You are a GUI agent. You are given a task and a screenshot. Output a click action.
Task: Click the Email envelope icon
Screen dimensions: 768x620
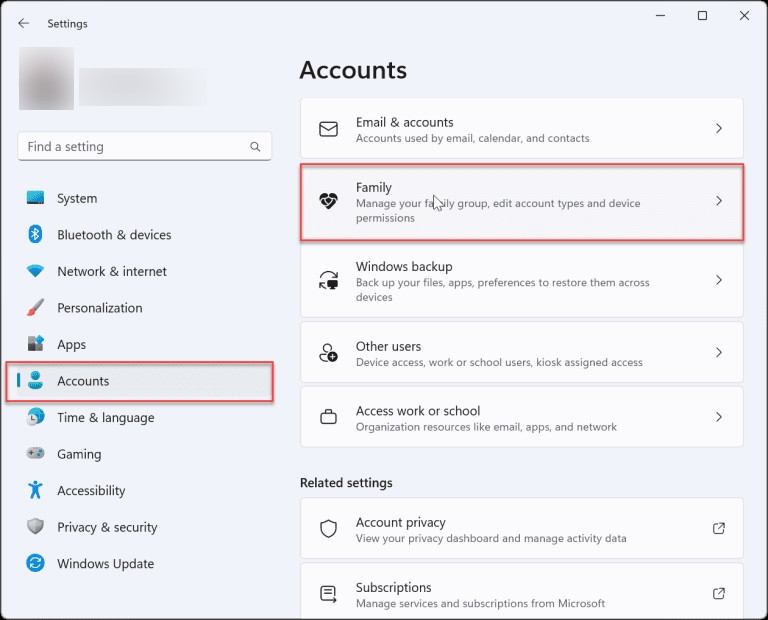click(328, 129)
